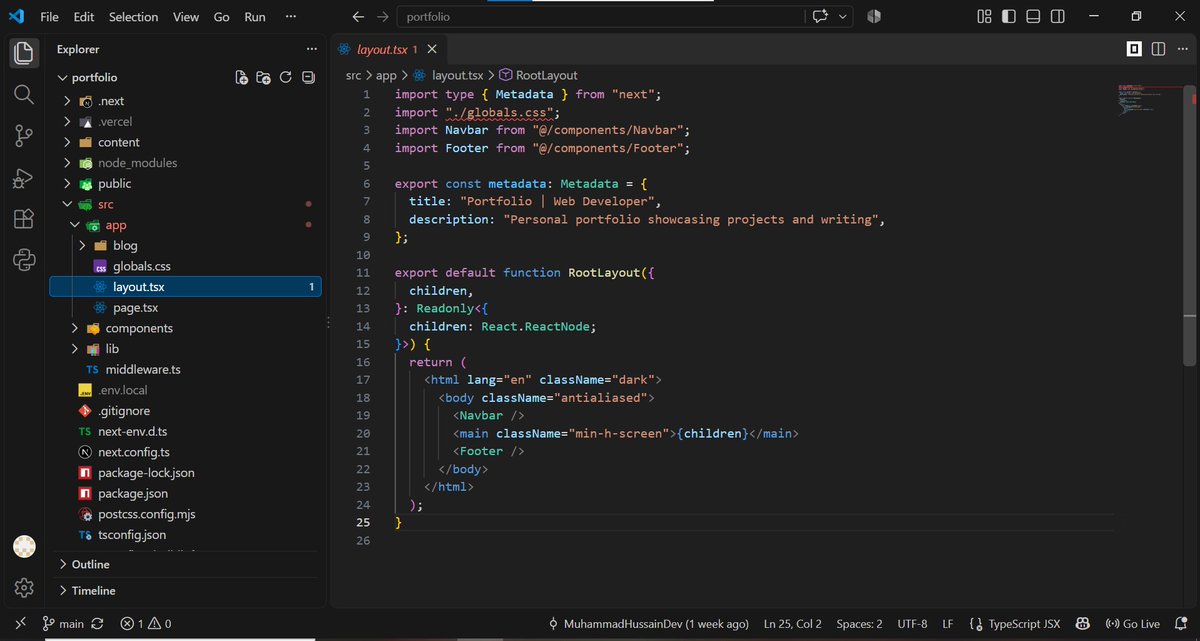Open the Go menu
This screenshot has height=641, width=1200.
222,17
